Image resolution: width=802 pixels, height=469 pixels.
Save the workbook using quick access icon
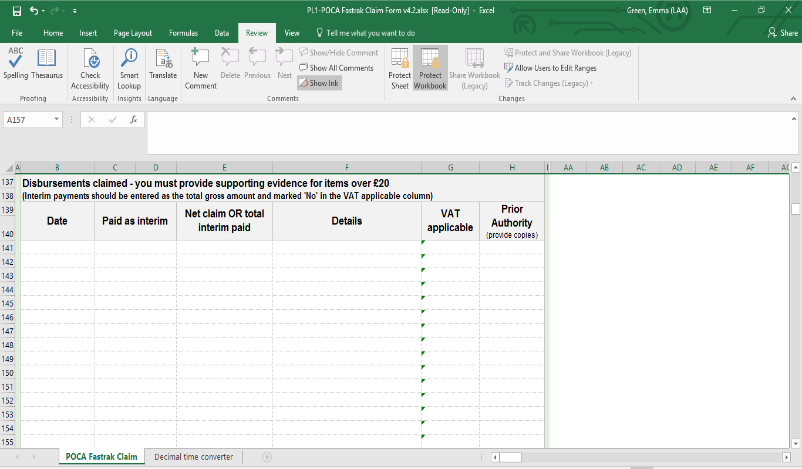[16, 11]
